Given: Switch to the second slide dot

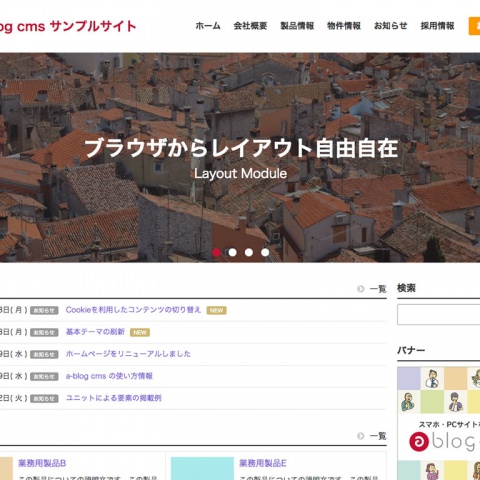Looking at the screenshot, I should click(x=233, y=252).
